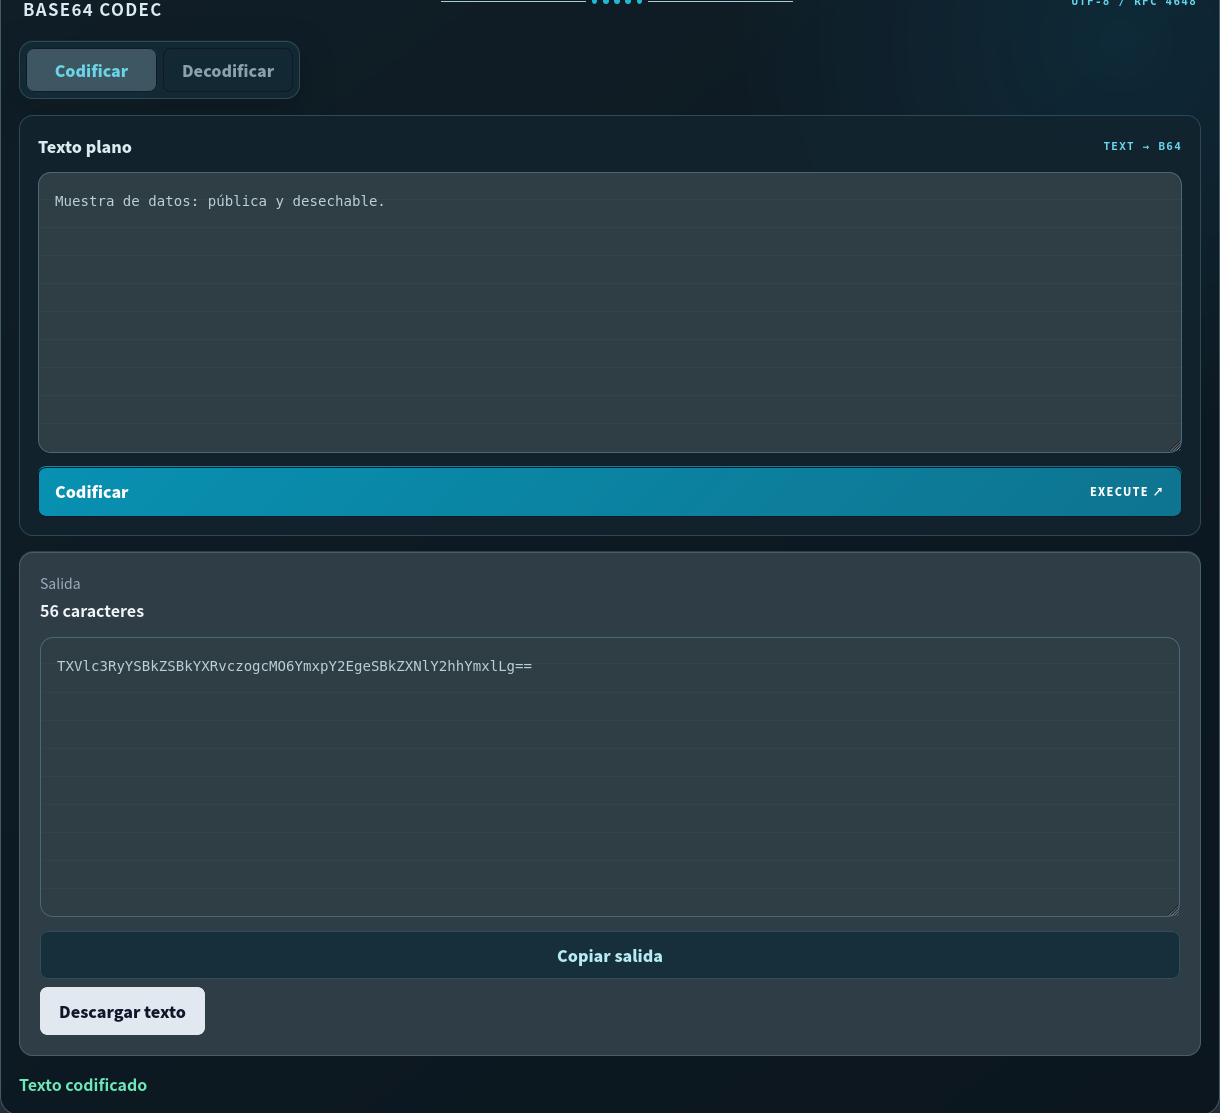The height and width of the screenshot is (1113, 1220).
Task: Click the Texto plano field label
Action: (x=85, y=147)
